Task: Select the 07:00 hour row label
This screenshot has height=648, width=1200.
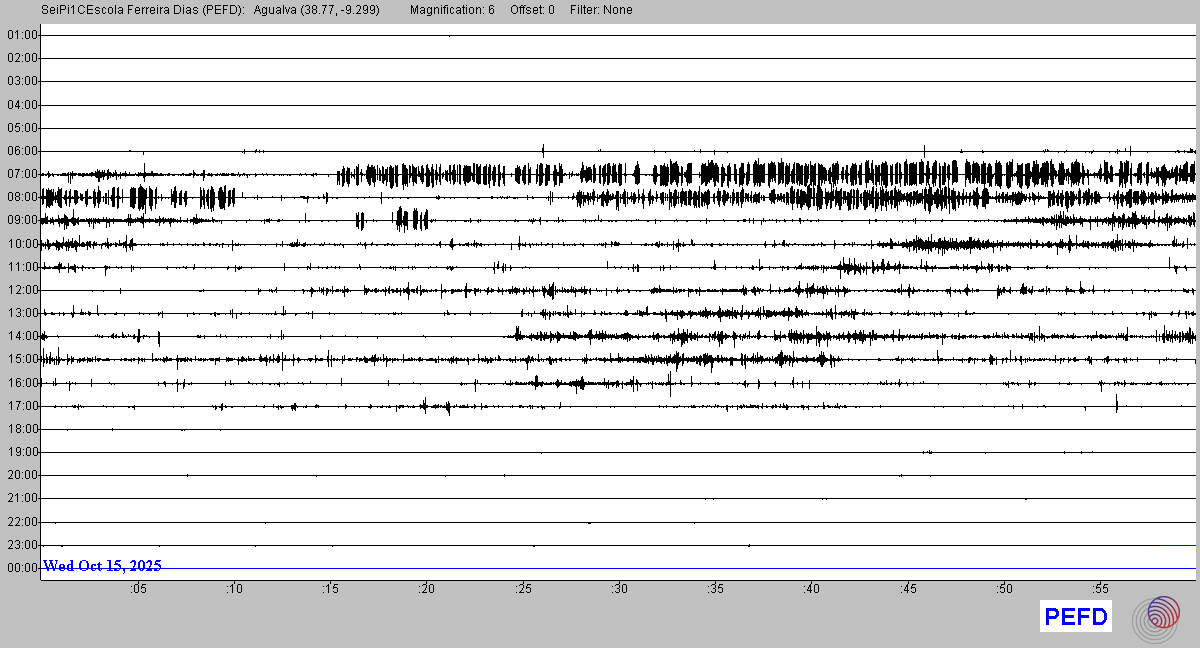Action: pos(22,174)
